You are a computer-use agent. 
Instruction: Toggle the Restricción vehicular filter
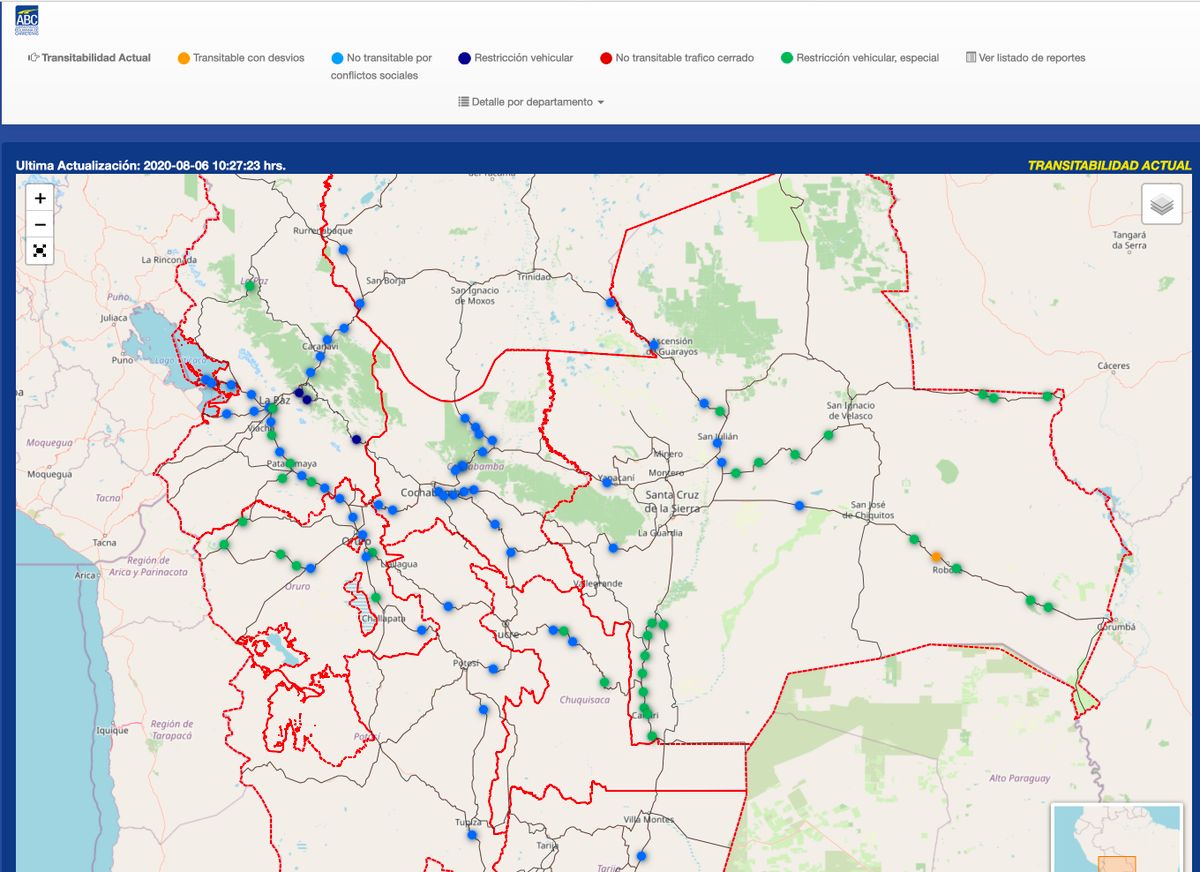[523, 58]
